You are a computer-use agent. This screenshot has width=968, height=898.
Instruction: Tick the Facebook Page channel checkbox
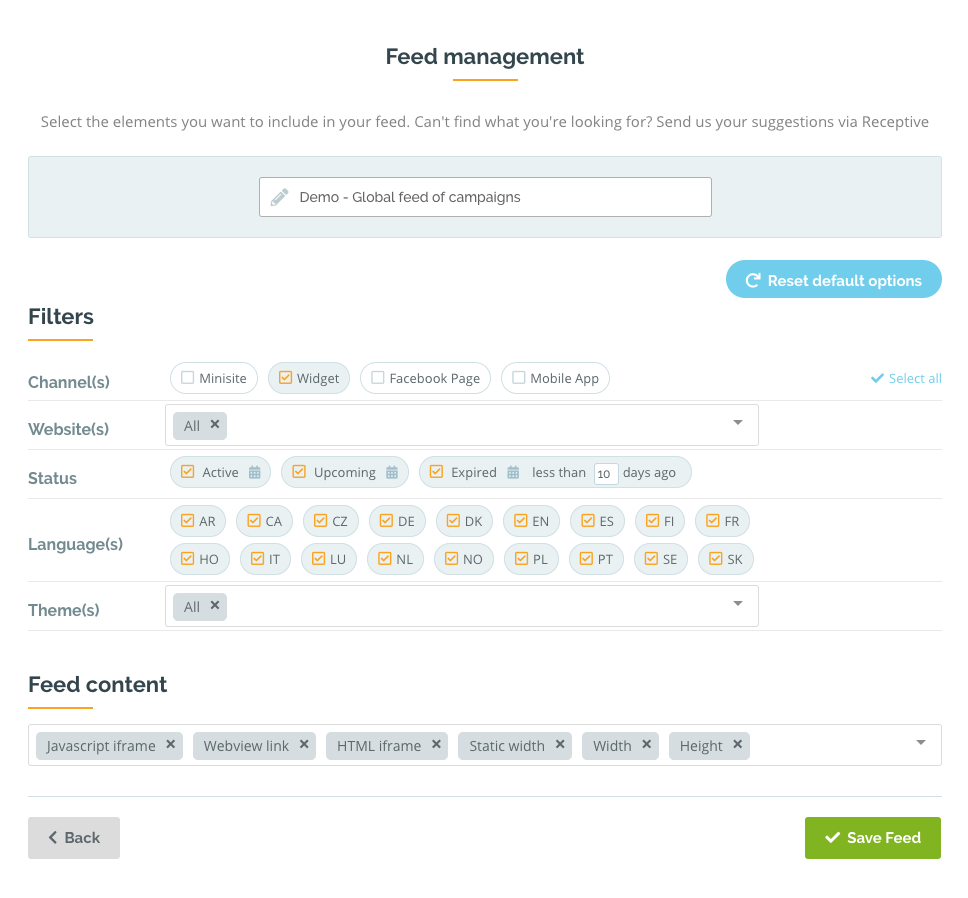click(x=377, y=378)
